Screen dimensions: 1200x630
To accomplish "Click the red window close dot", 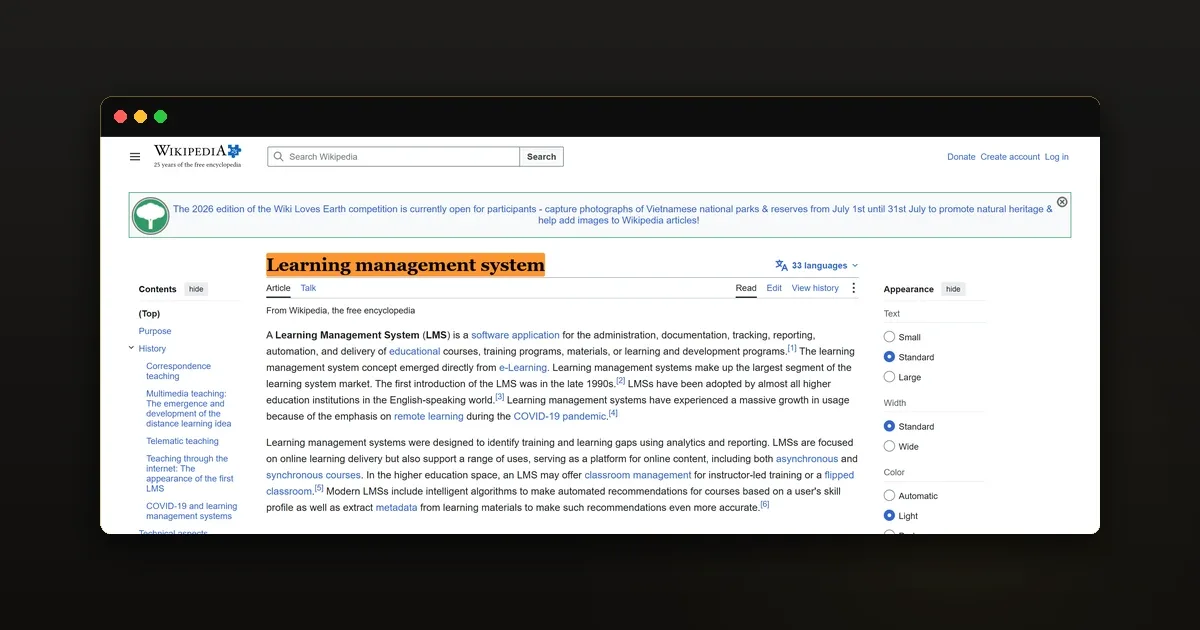I will (x=120, y=117).
